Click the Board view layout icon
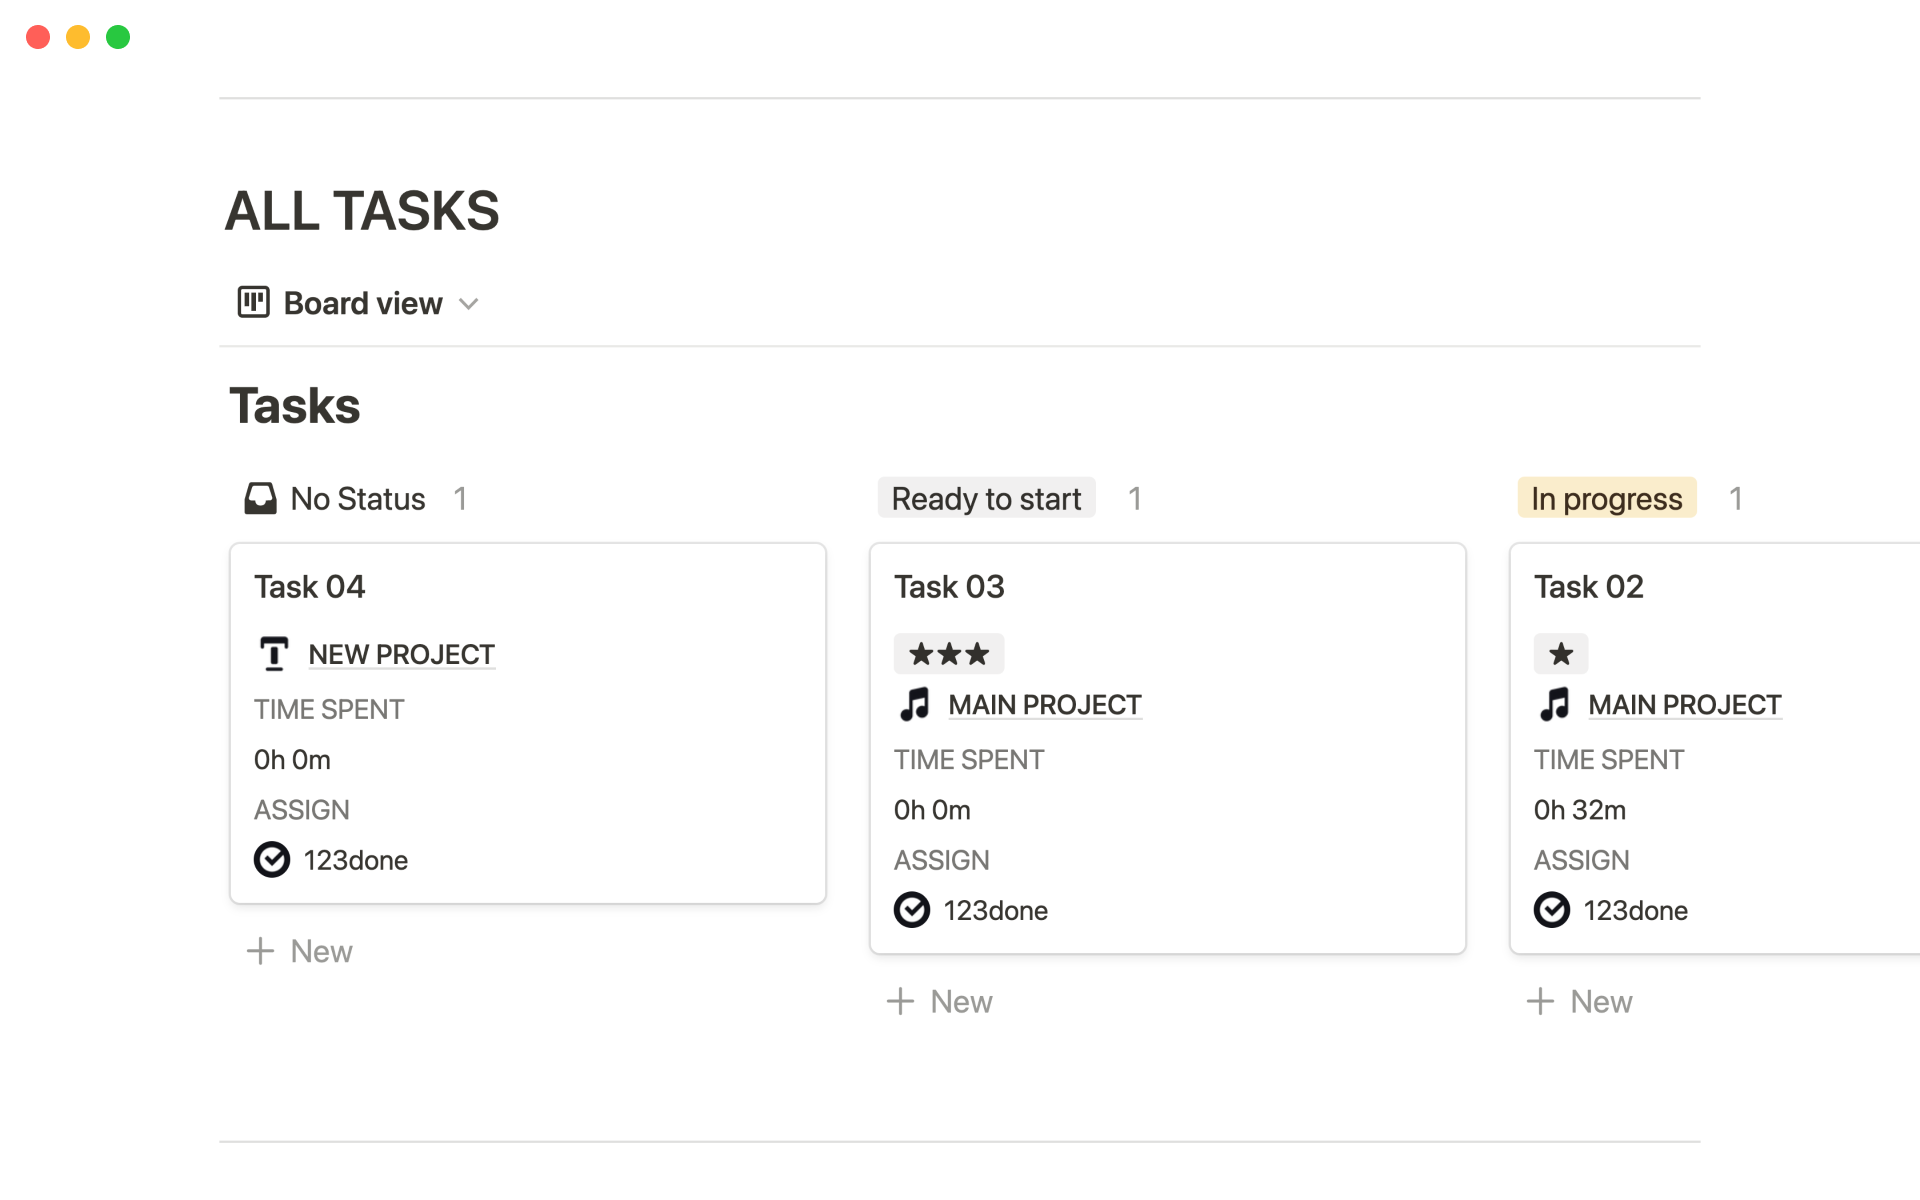The image size is (1920, 1200). pos(253,302)
